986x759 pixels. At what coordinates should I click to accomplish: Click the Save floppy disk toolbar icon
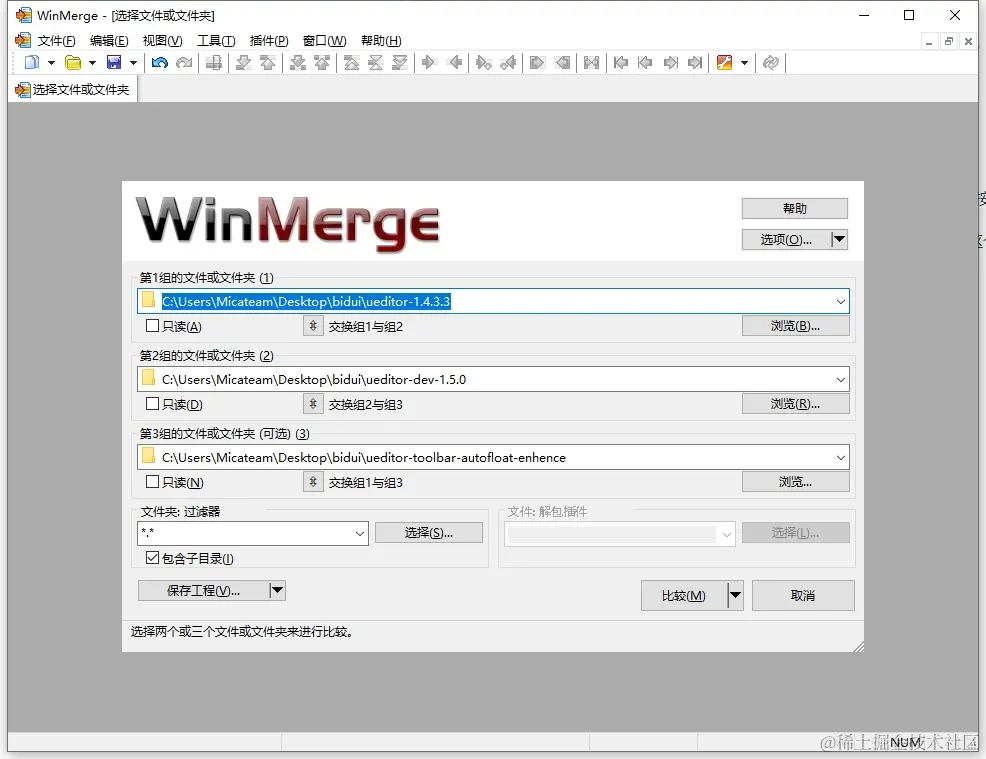tap(114, 62)
